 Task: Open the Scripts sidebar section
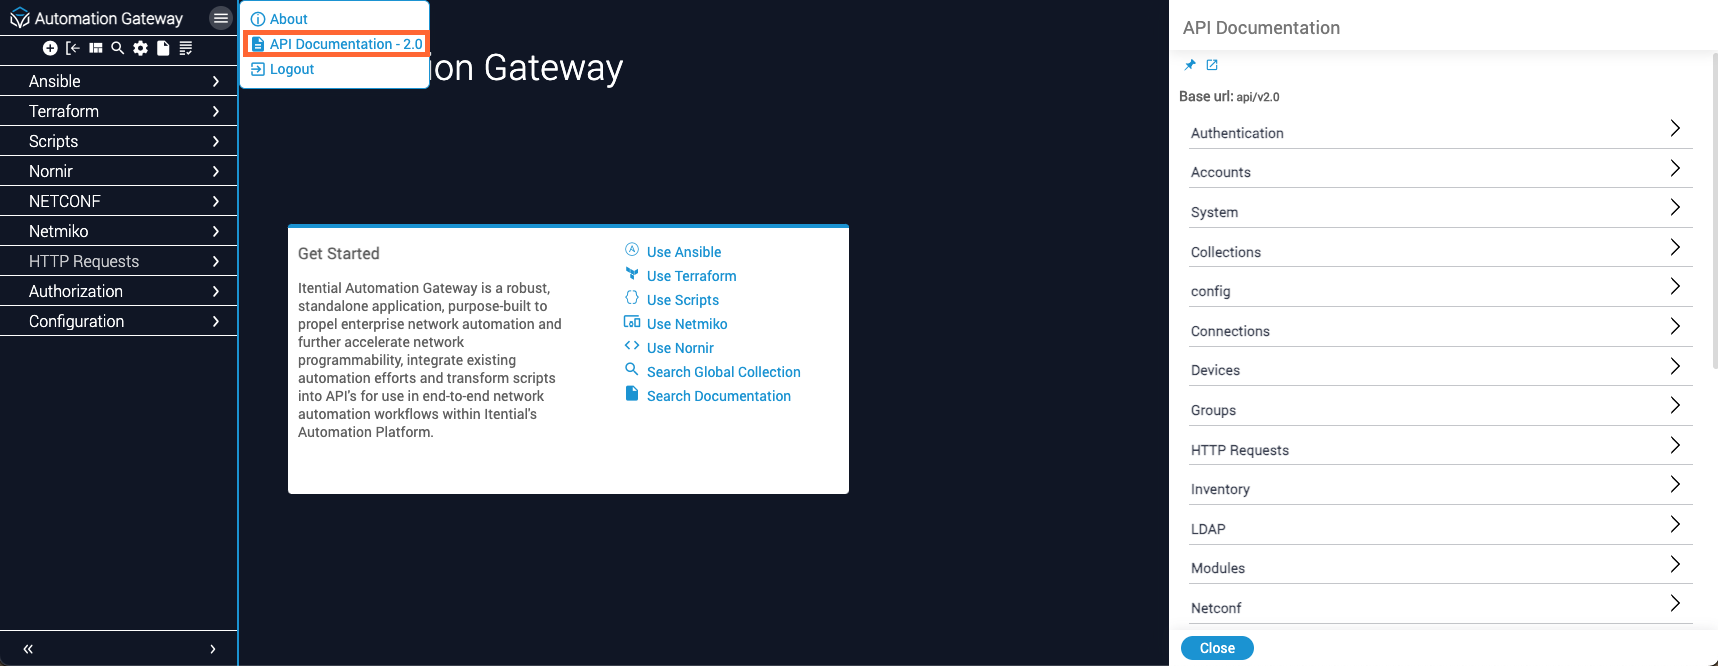coord(119,141)
